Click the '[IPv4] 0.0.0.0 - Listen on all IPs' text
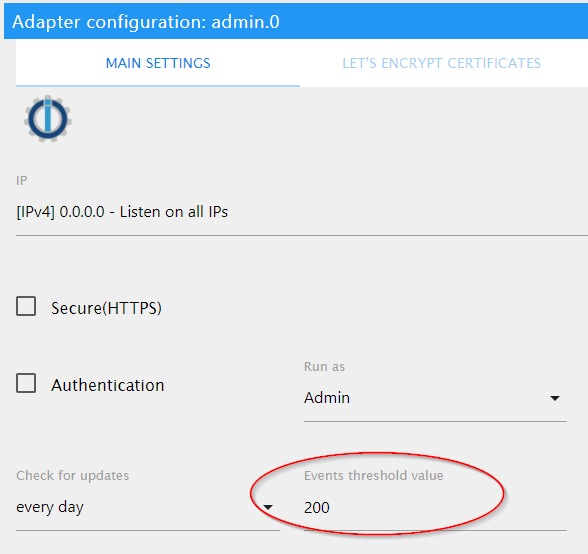This screenshot has width=588, height=554. point(122,212)
